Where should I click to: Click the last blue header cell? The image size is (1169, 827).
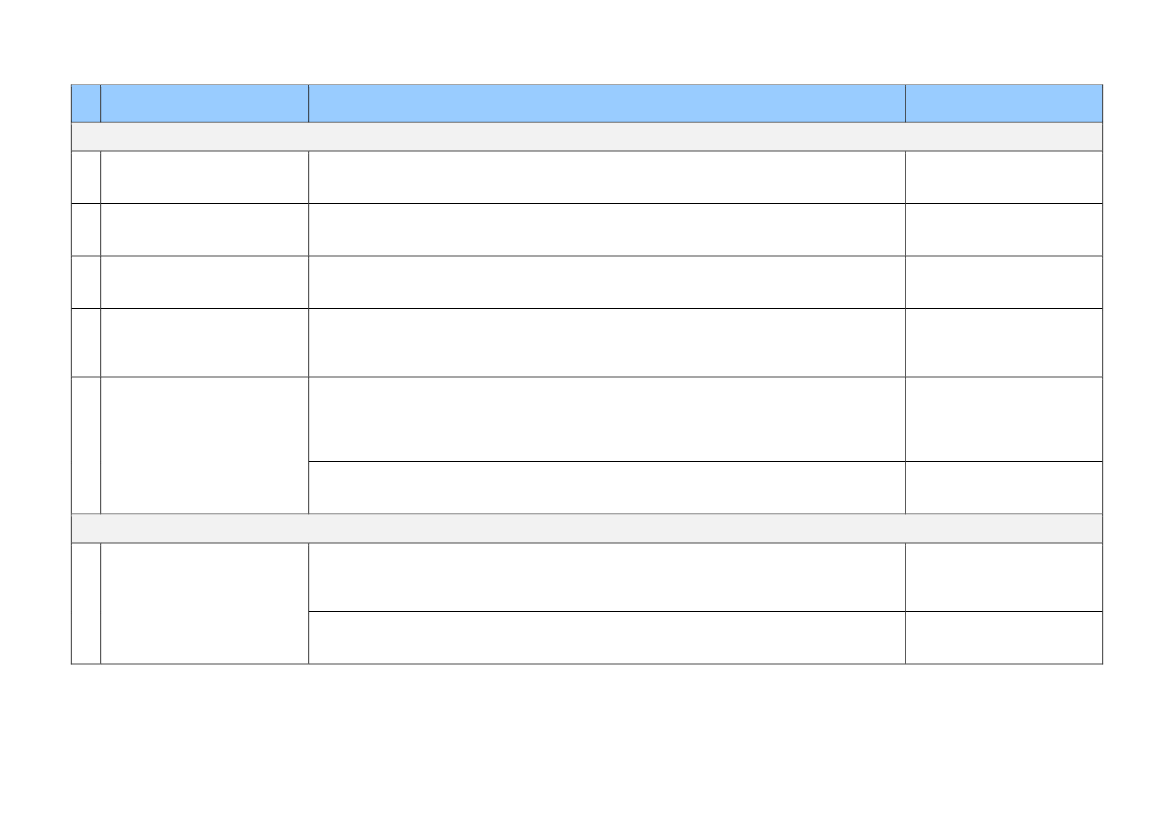pyautogui.click(x=1003, y=104)
